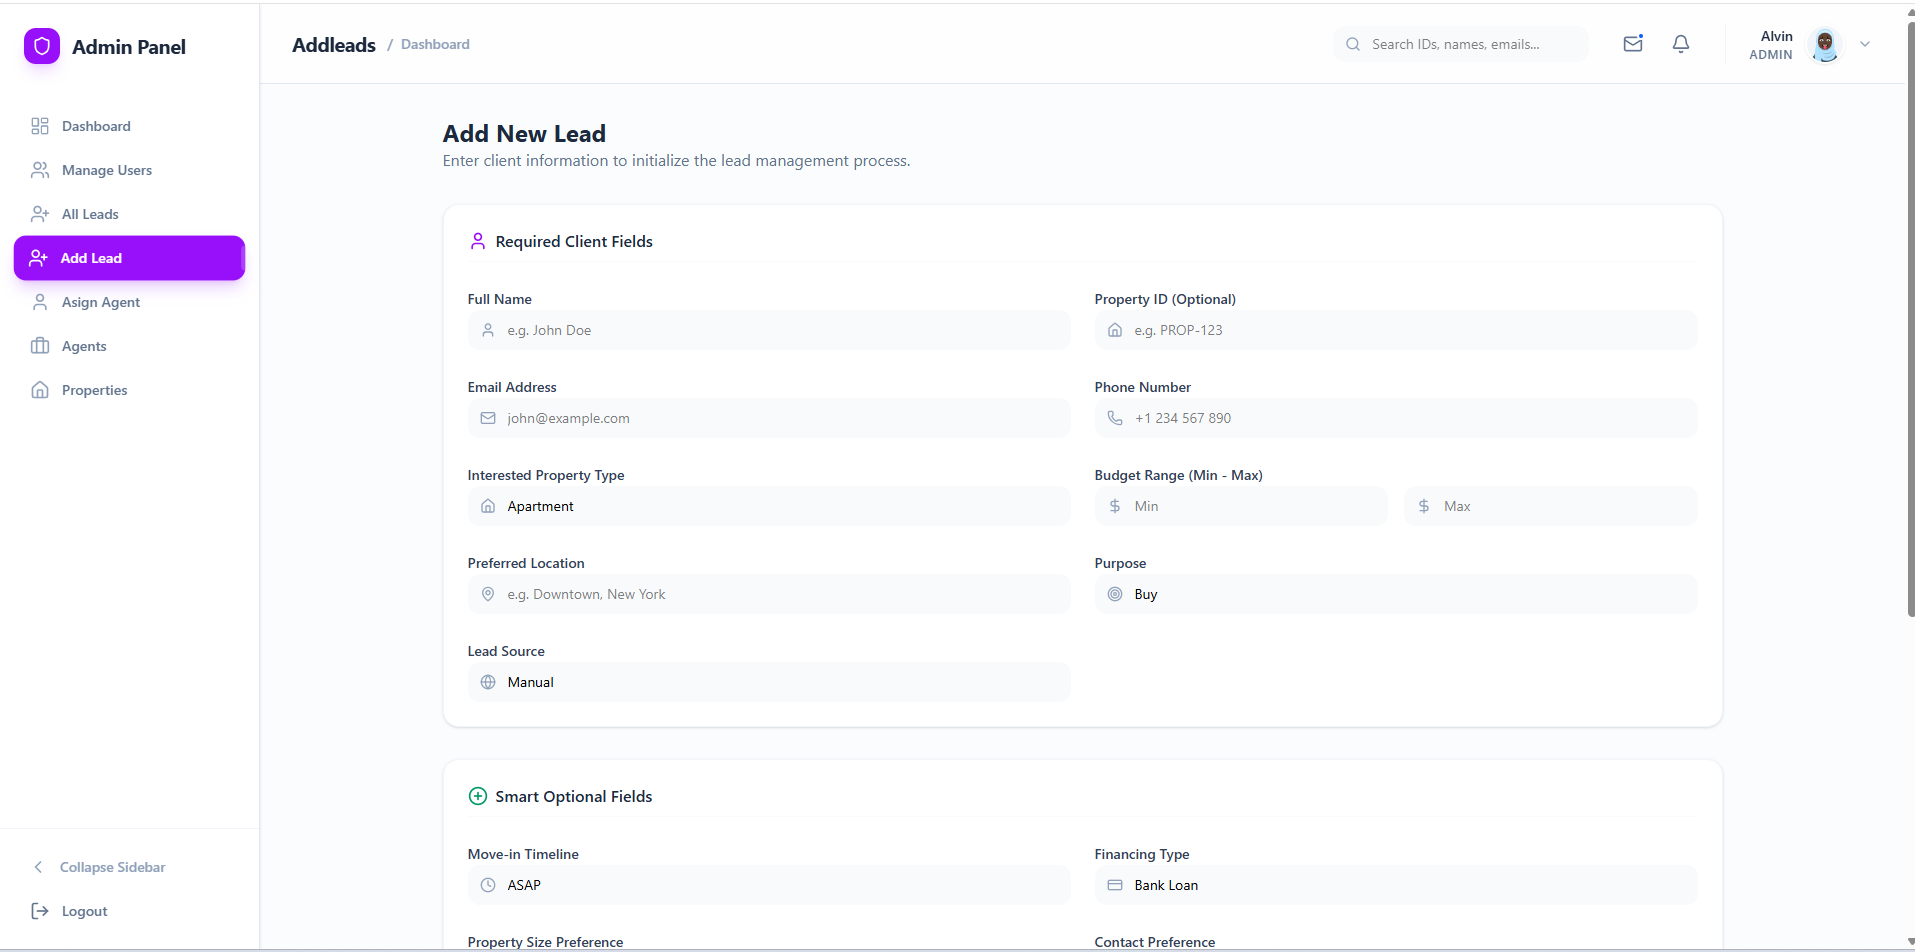This screenshot has height=952, width=1915.
Task: Click the Manage Users people icon
Action: click(x=39, y=170)
